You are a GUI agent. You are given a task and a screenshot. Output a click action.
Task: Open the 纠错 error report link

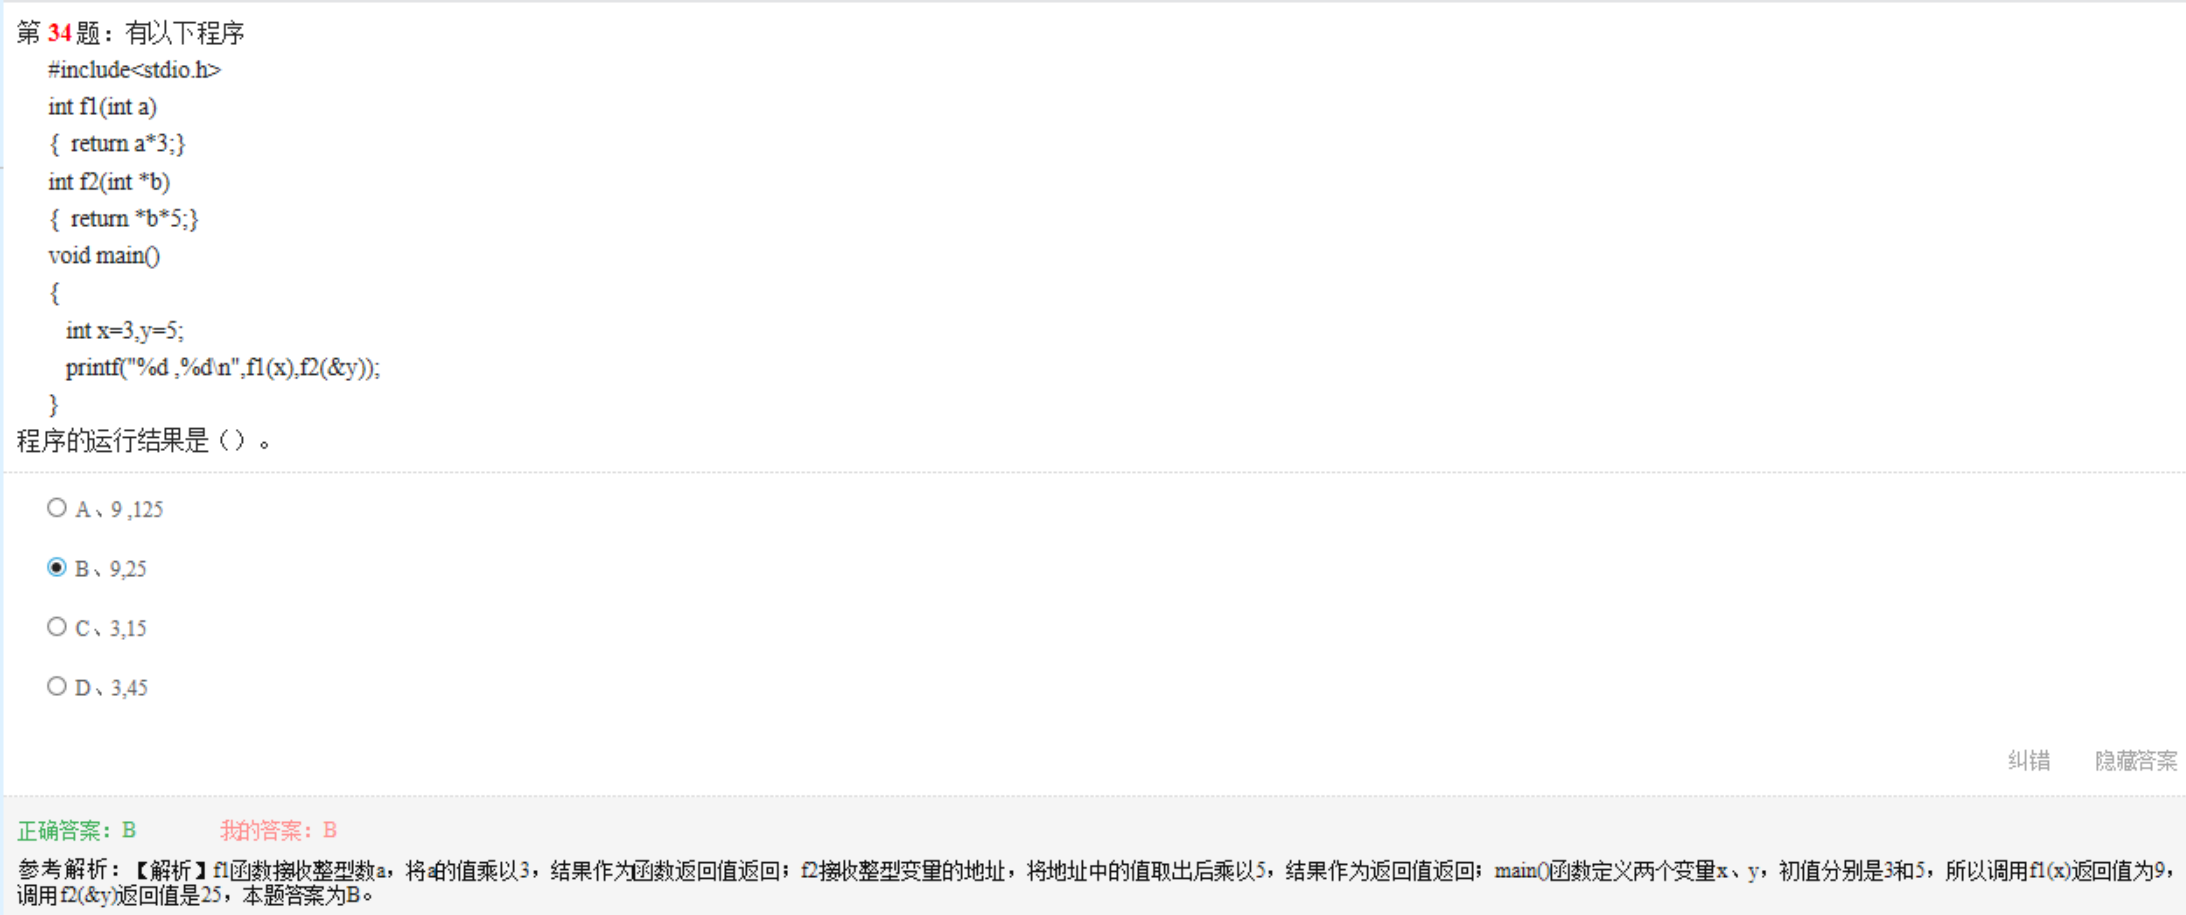[2029, 760]
